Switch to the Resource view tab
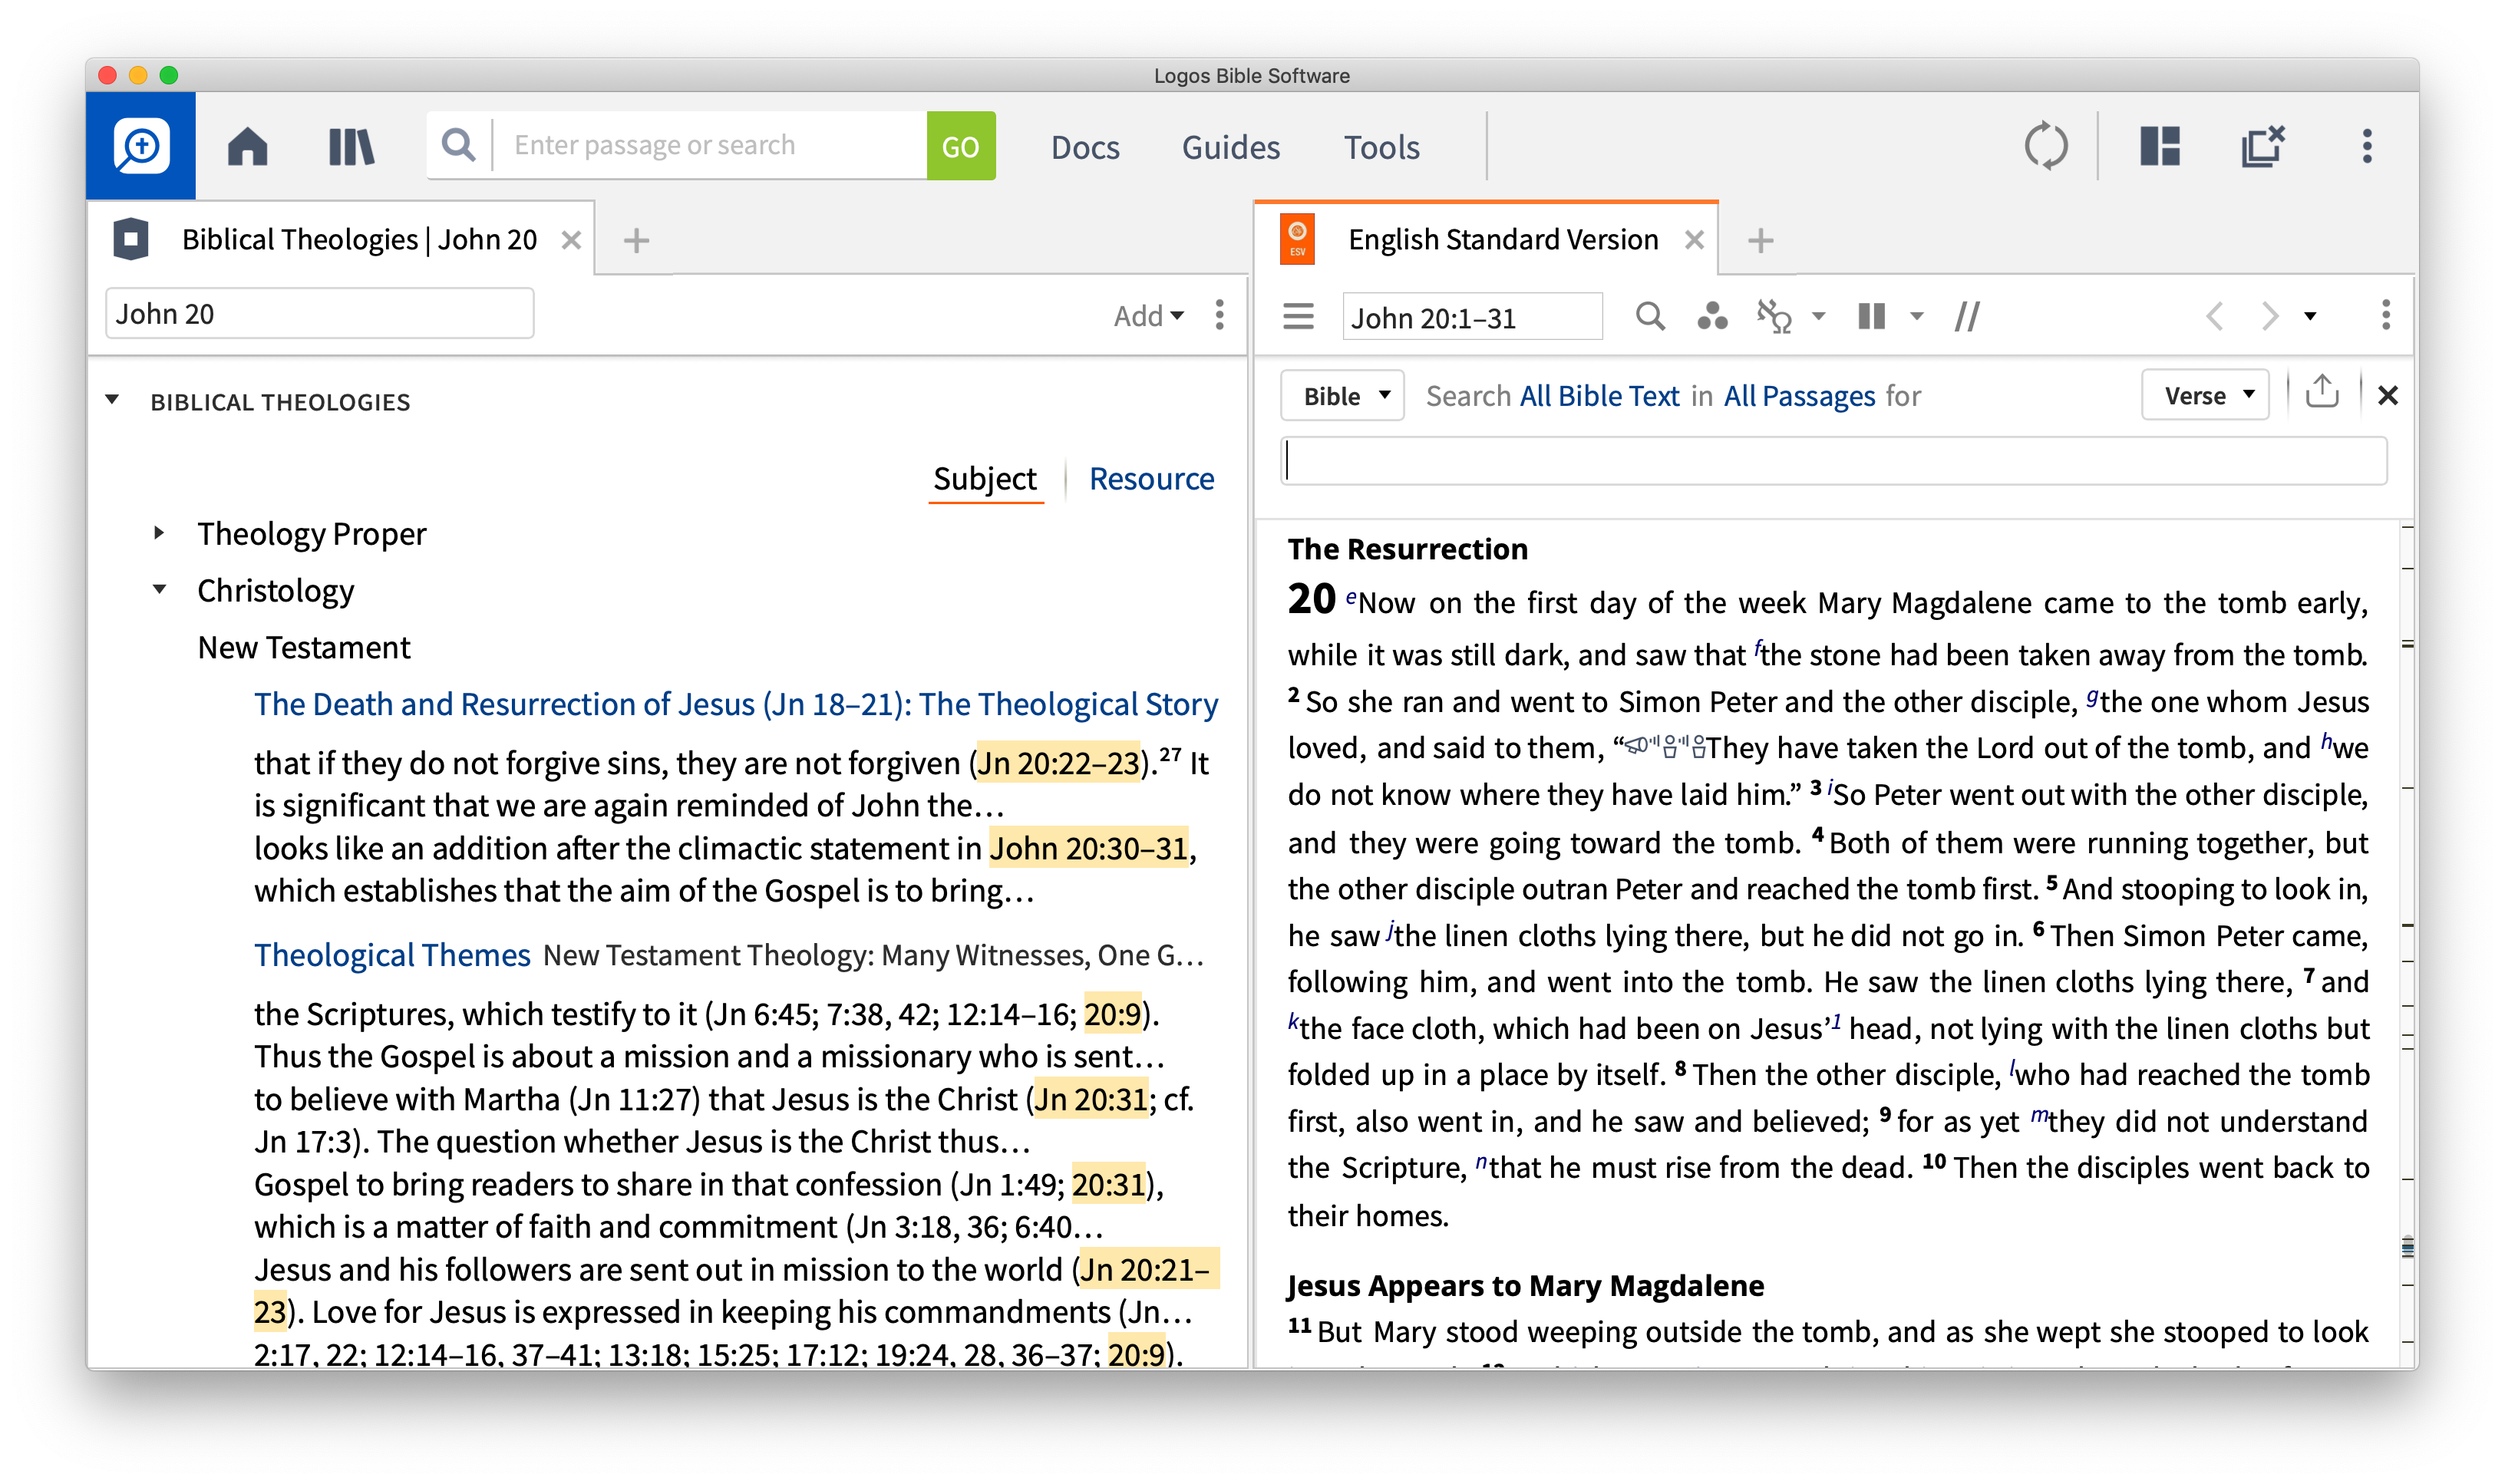The image size is (2505, 1484). point(1151,479)
